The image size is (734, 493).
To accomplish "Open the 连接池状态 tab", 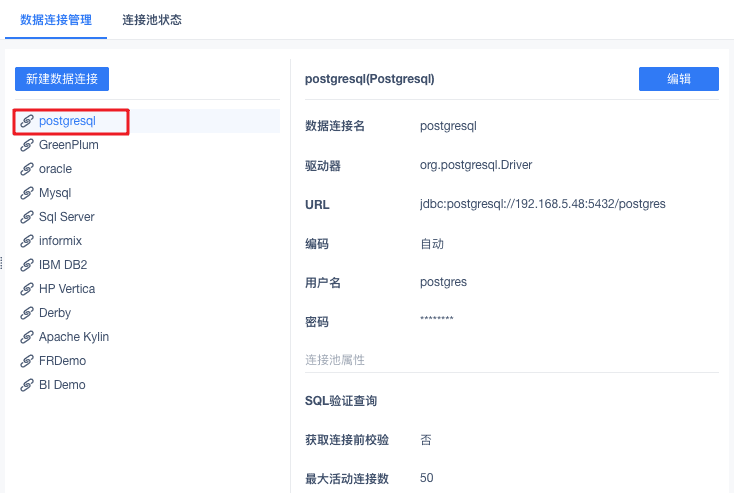I will coord(152,20).
